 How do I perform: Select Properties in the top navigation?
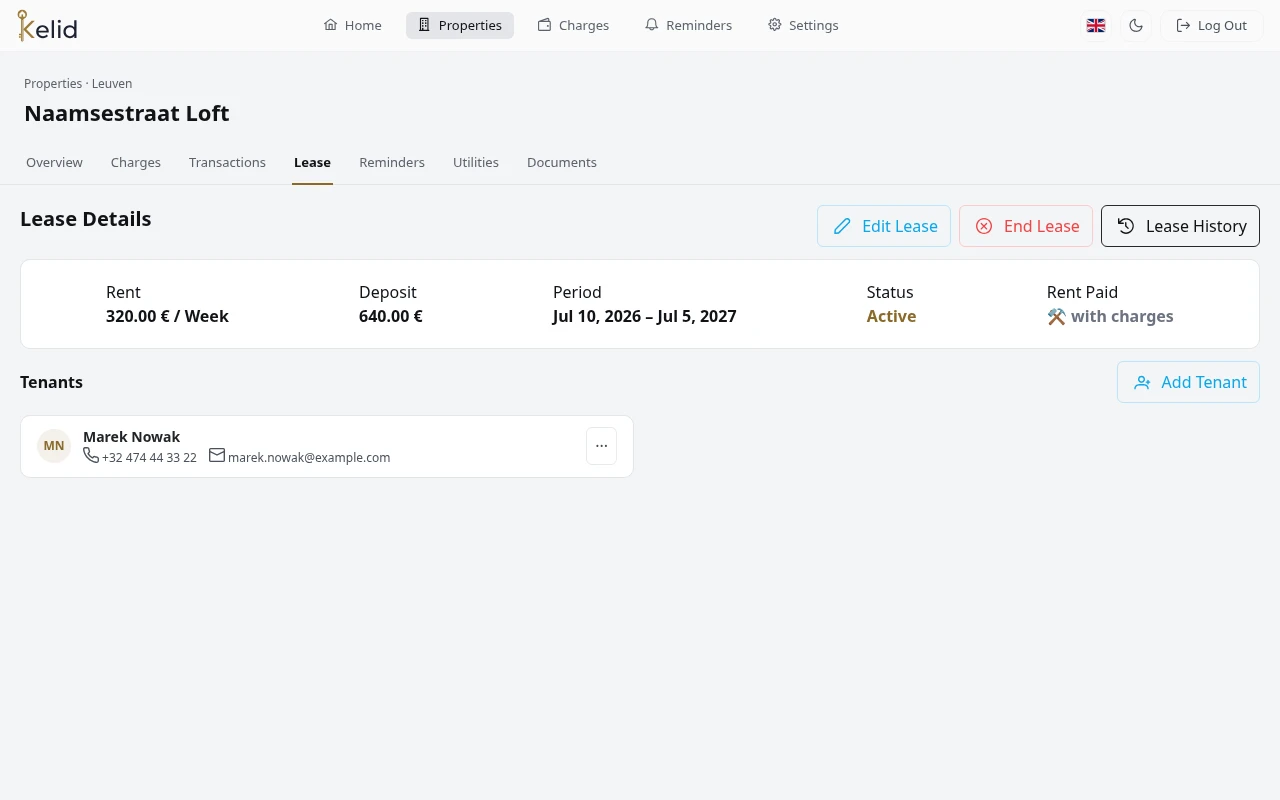click(460, 25)
